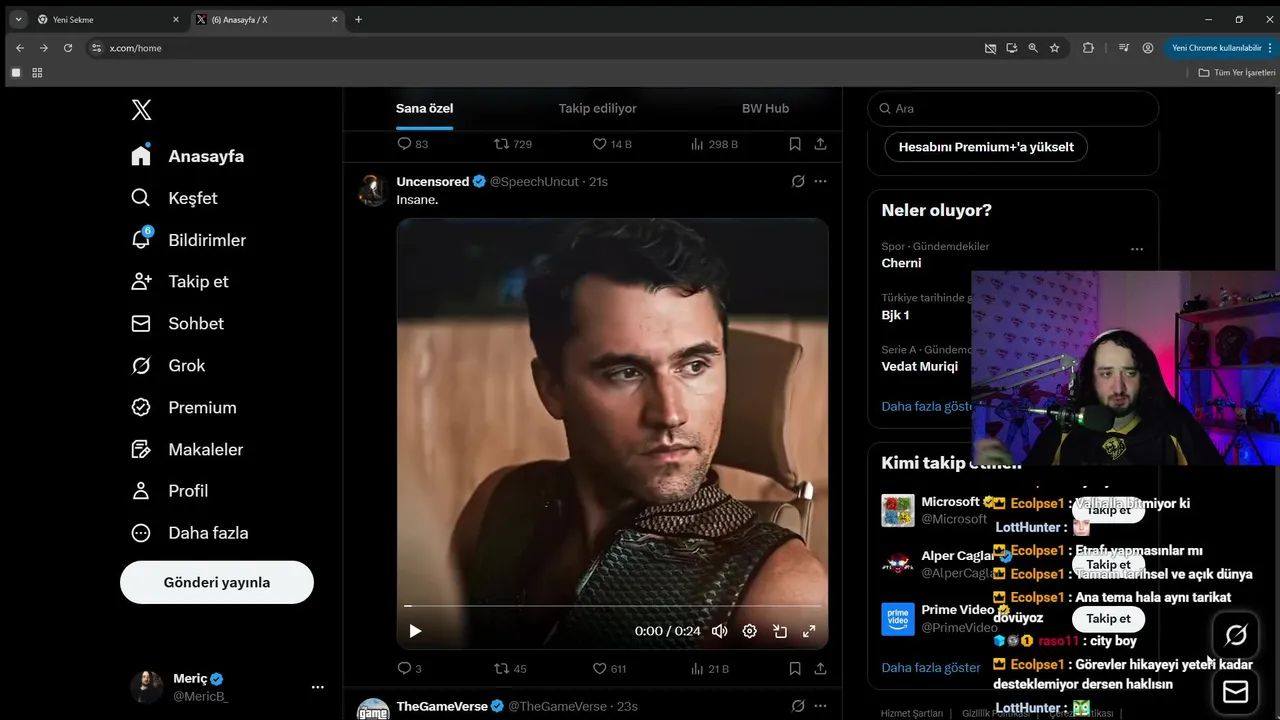Viewport: 1280px width, 720px height.
Task: Mute the video volume icon
Action: 719,631
